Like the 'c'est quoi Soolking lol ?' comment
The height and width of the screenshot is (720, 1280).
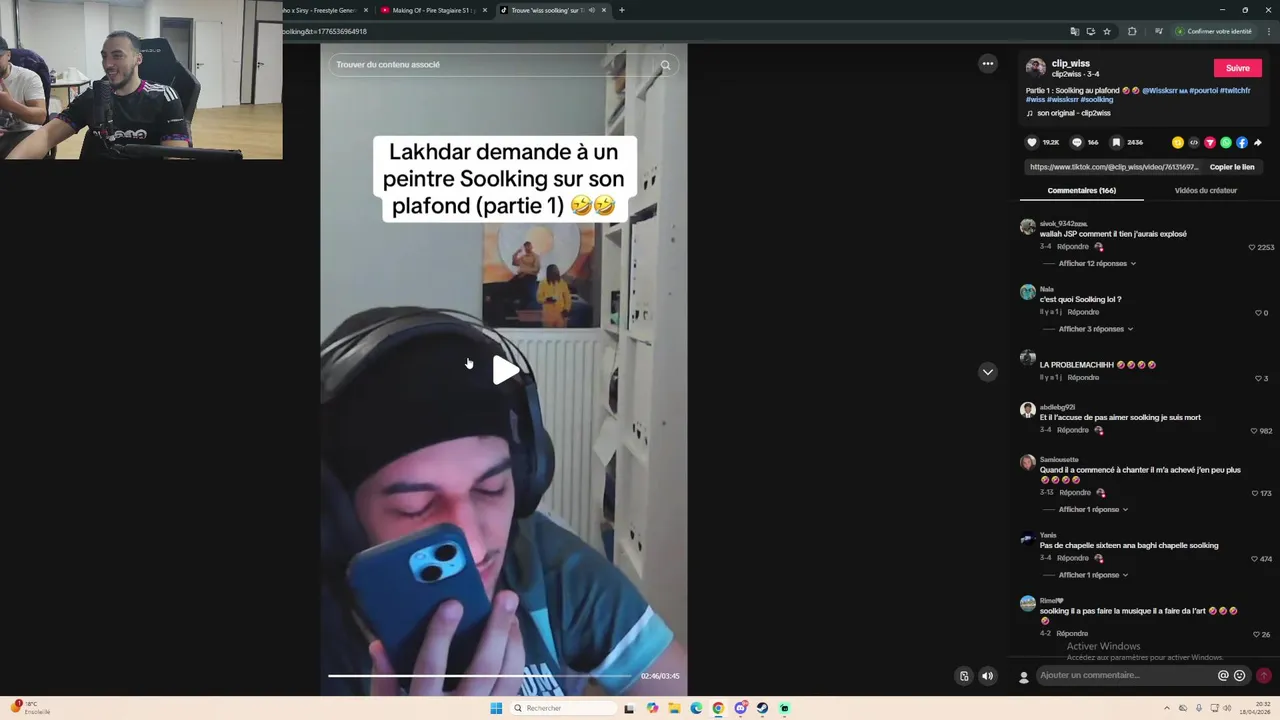[1258, 313]
